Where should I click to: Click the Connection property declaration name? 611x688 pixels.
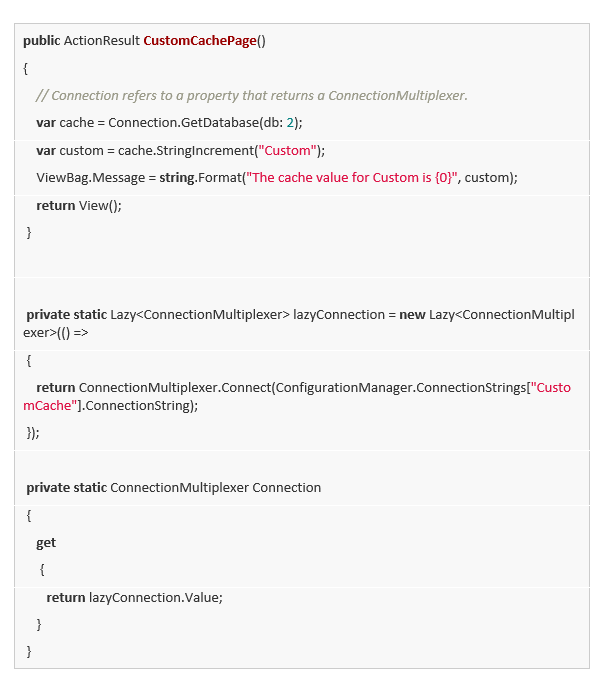[x=286, y=488]
